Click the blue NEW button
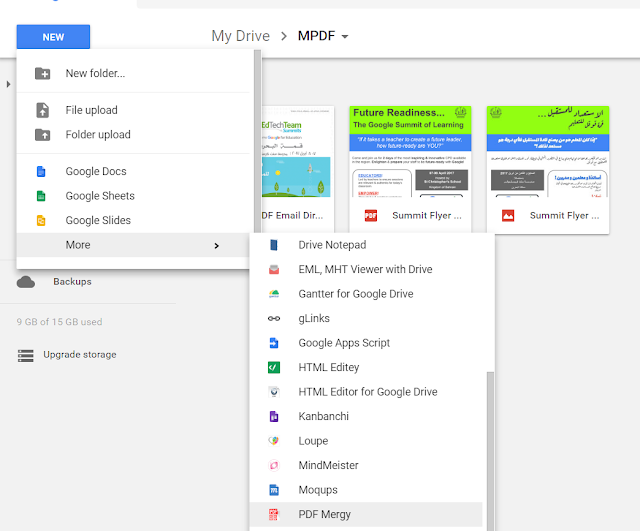The width and height of the screenshot is (640, 531). [53, 37]
